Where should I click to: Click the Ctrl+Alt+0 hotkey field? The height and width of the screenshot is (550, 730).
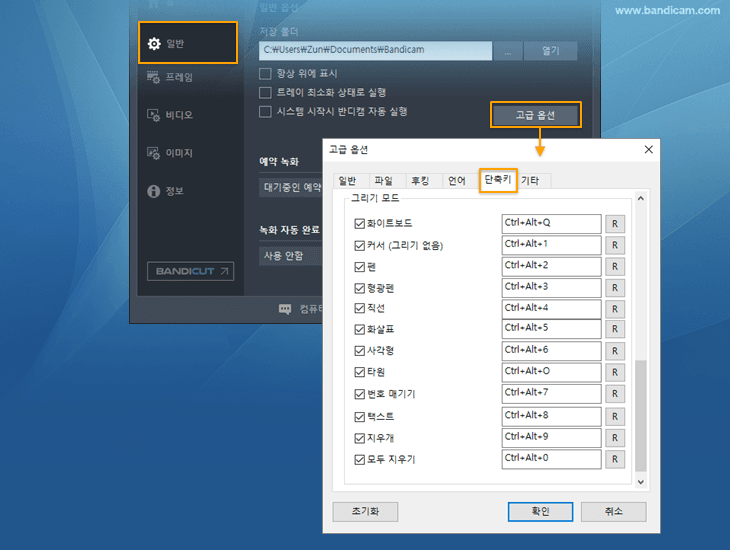point(551,459)
